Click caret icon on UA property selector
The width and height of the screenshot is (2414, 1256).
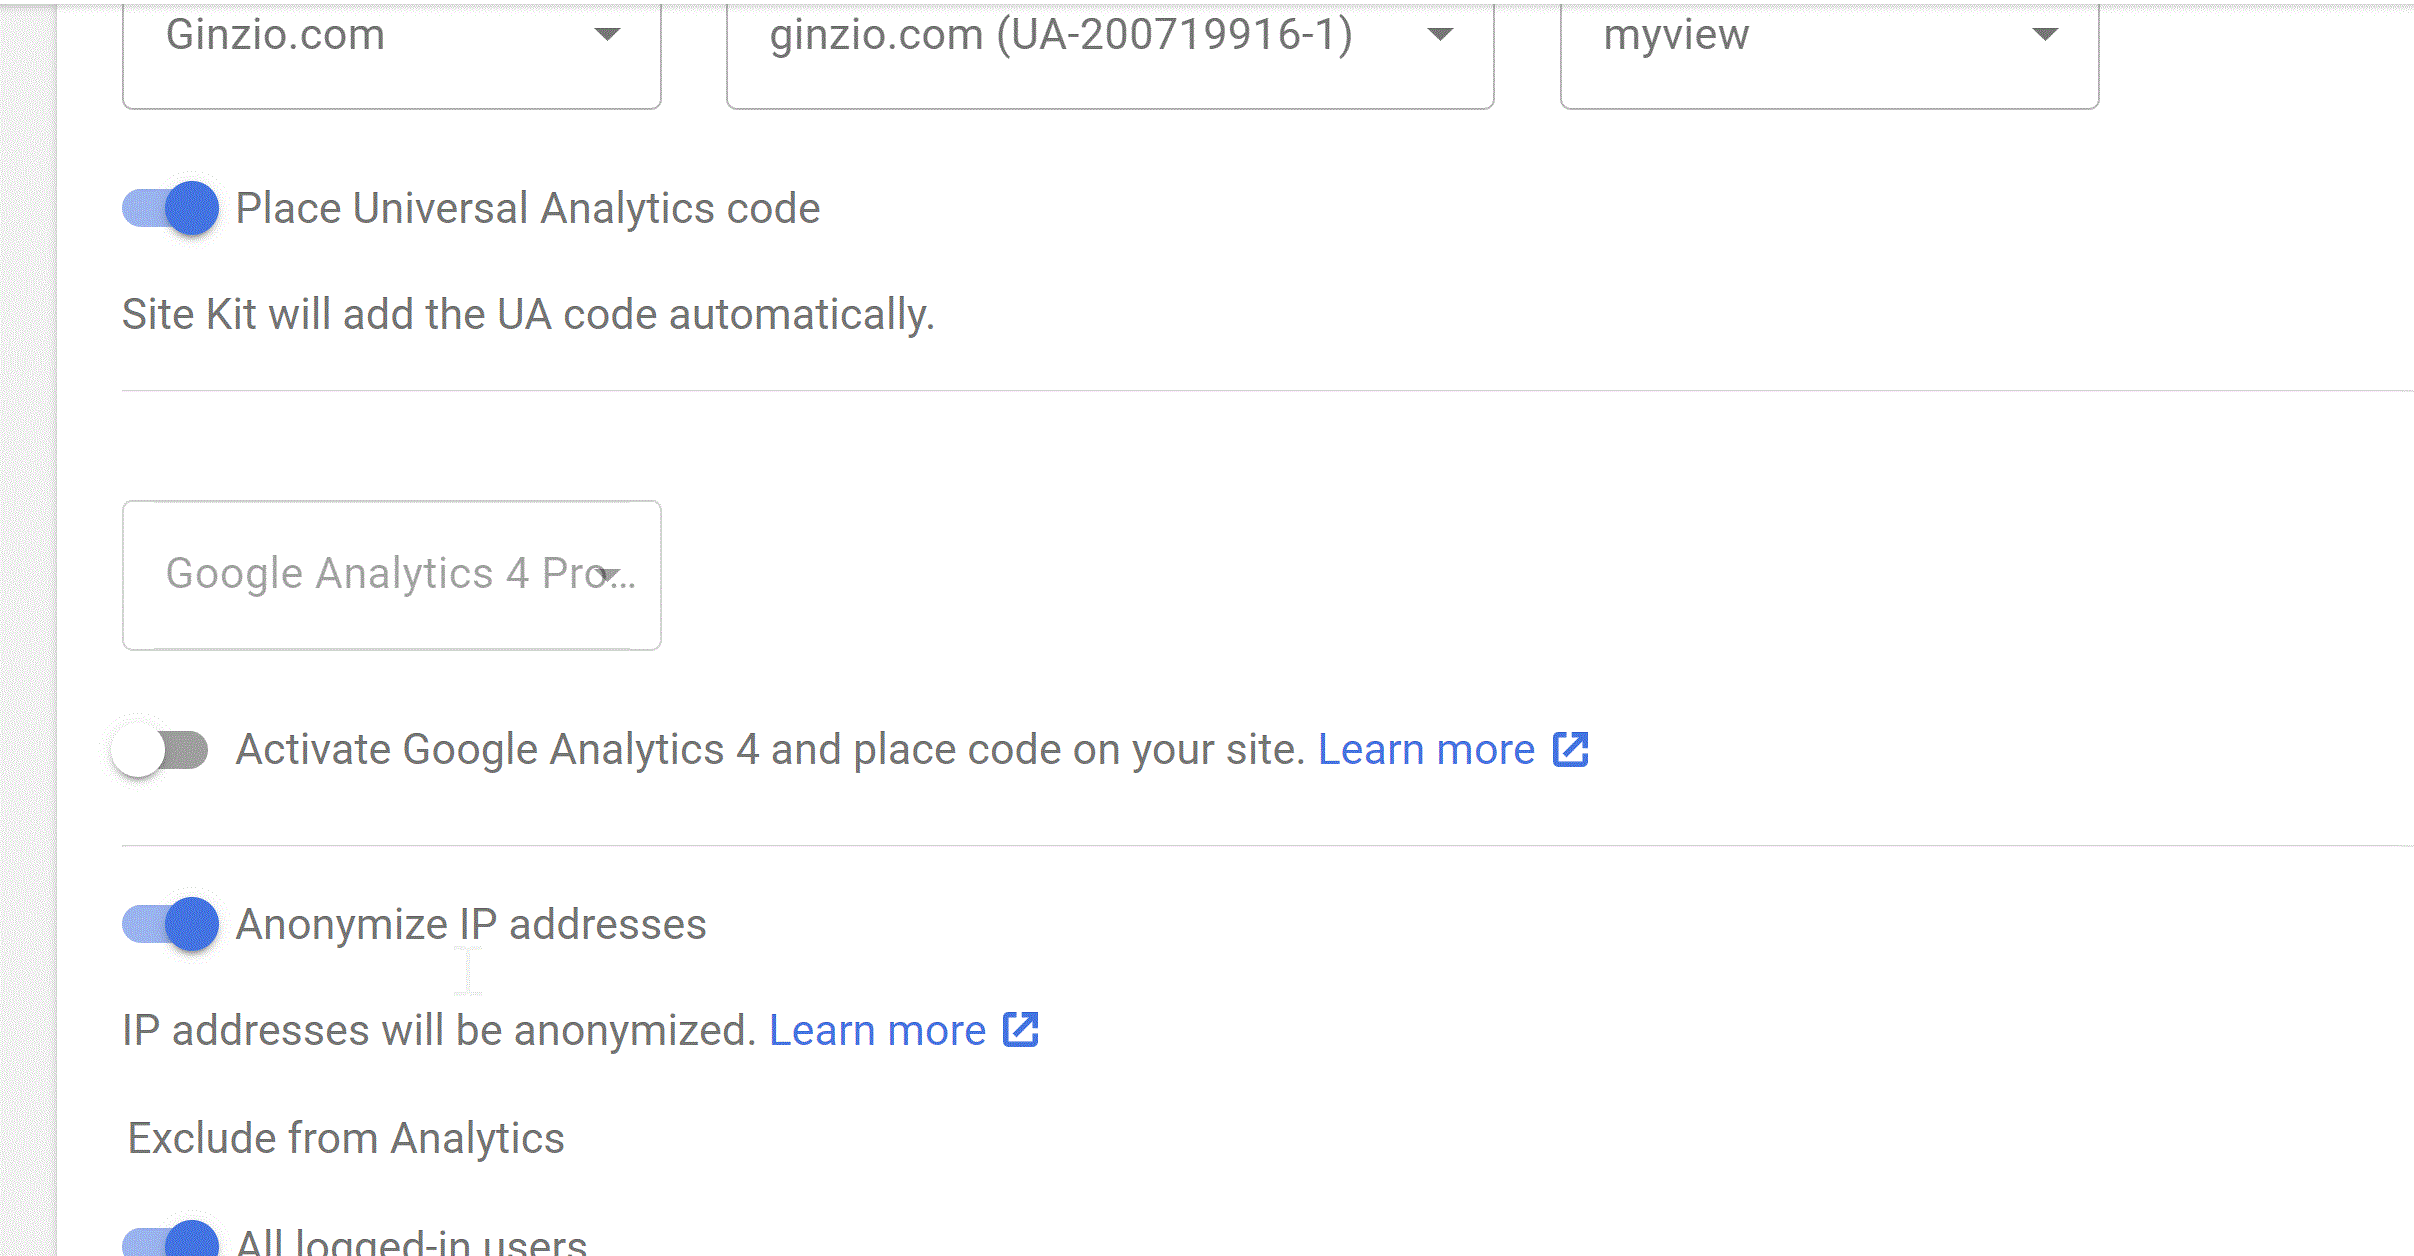pos(1440,37)
